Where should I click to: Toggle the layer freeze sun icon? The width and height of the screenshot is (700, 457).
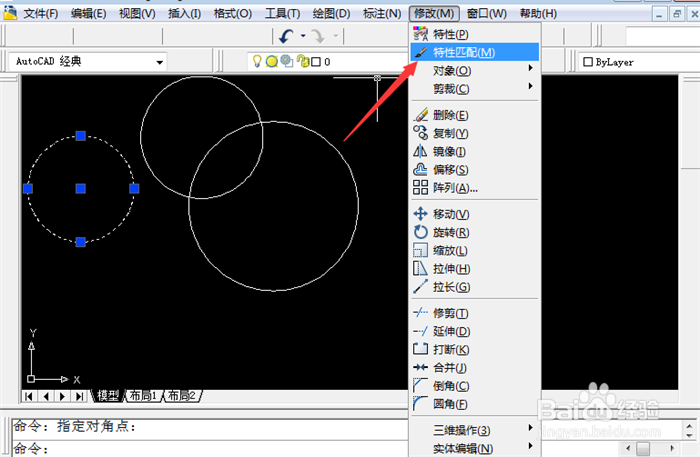pyautogui.click(x=271, y=61)
